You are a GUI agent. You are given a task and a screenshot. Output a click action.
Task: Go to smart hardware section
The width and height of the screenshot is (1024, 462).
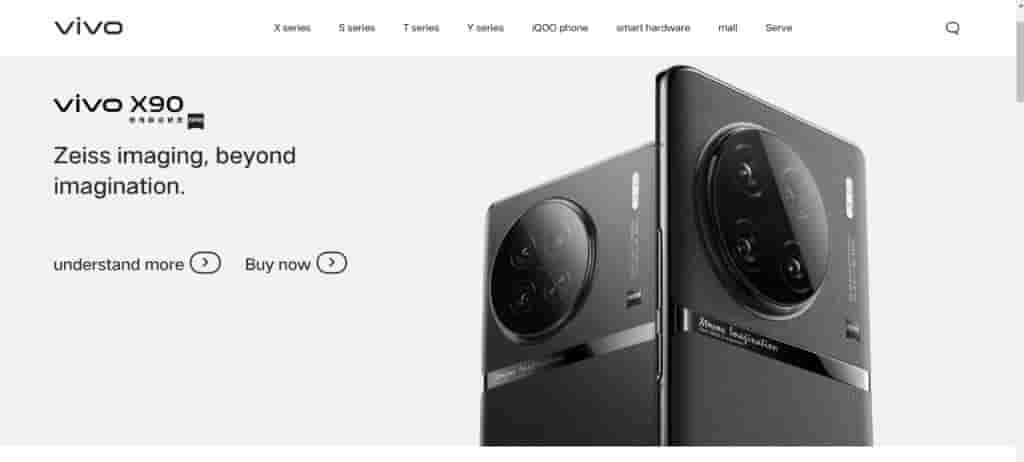[x=653, y=28]
